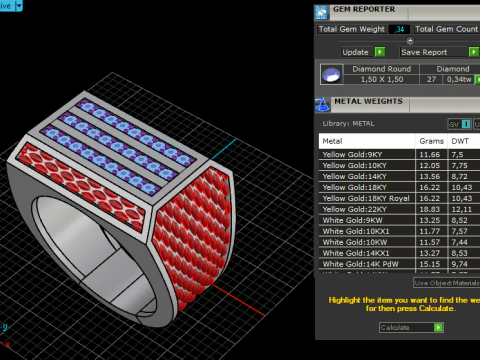Select the Yellow Gold:22KY row
Screen dimensions: 480x360
coord(399,209)
